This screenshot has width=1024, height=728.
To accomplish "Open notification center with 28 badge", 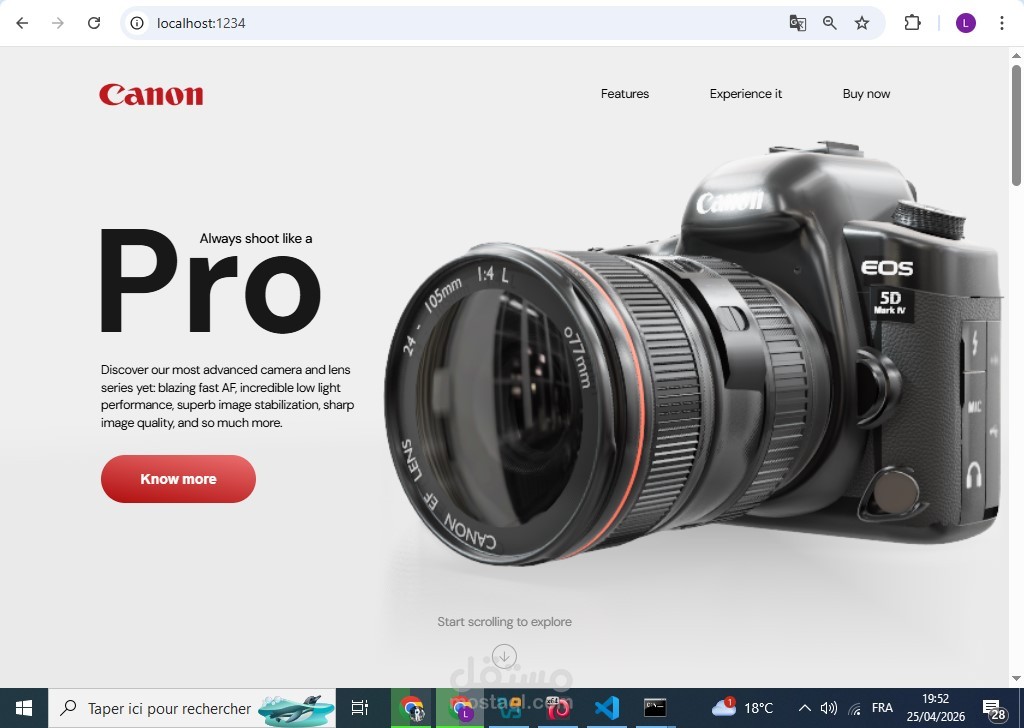I will (995, 709).
